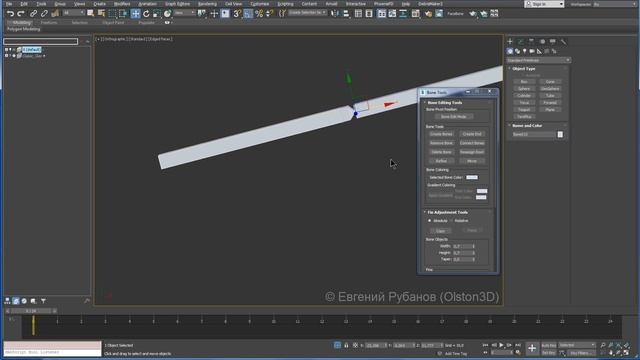This screenshot has height=360, width=640.
Task: Click the Connect Bones button
Action: 472,143
